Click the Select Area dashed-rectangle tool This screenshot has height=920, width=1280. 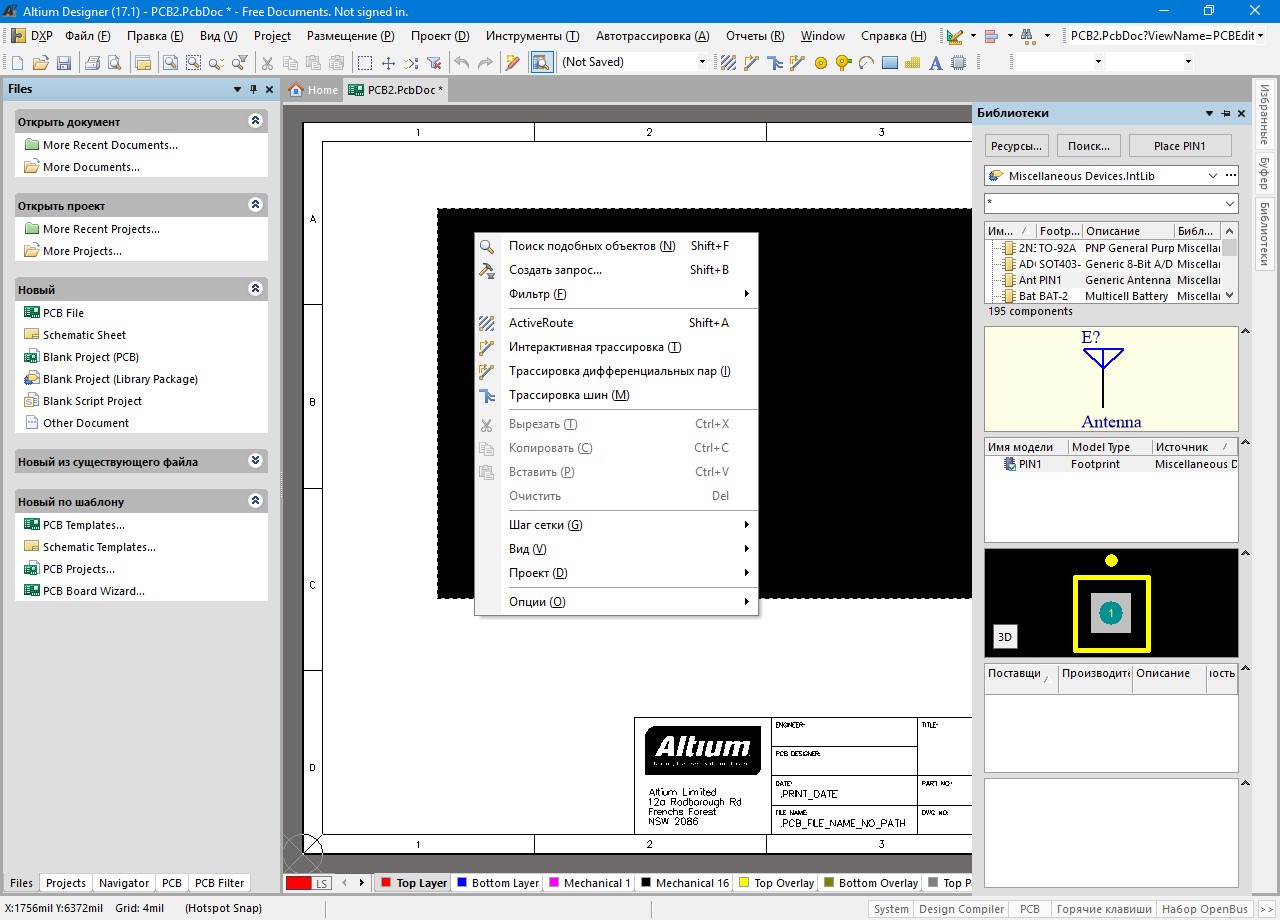tap(365, 63)
